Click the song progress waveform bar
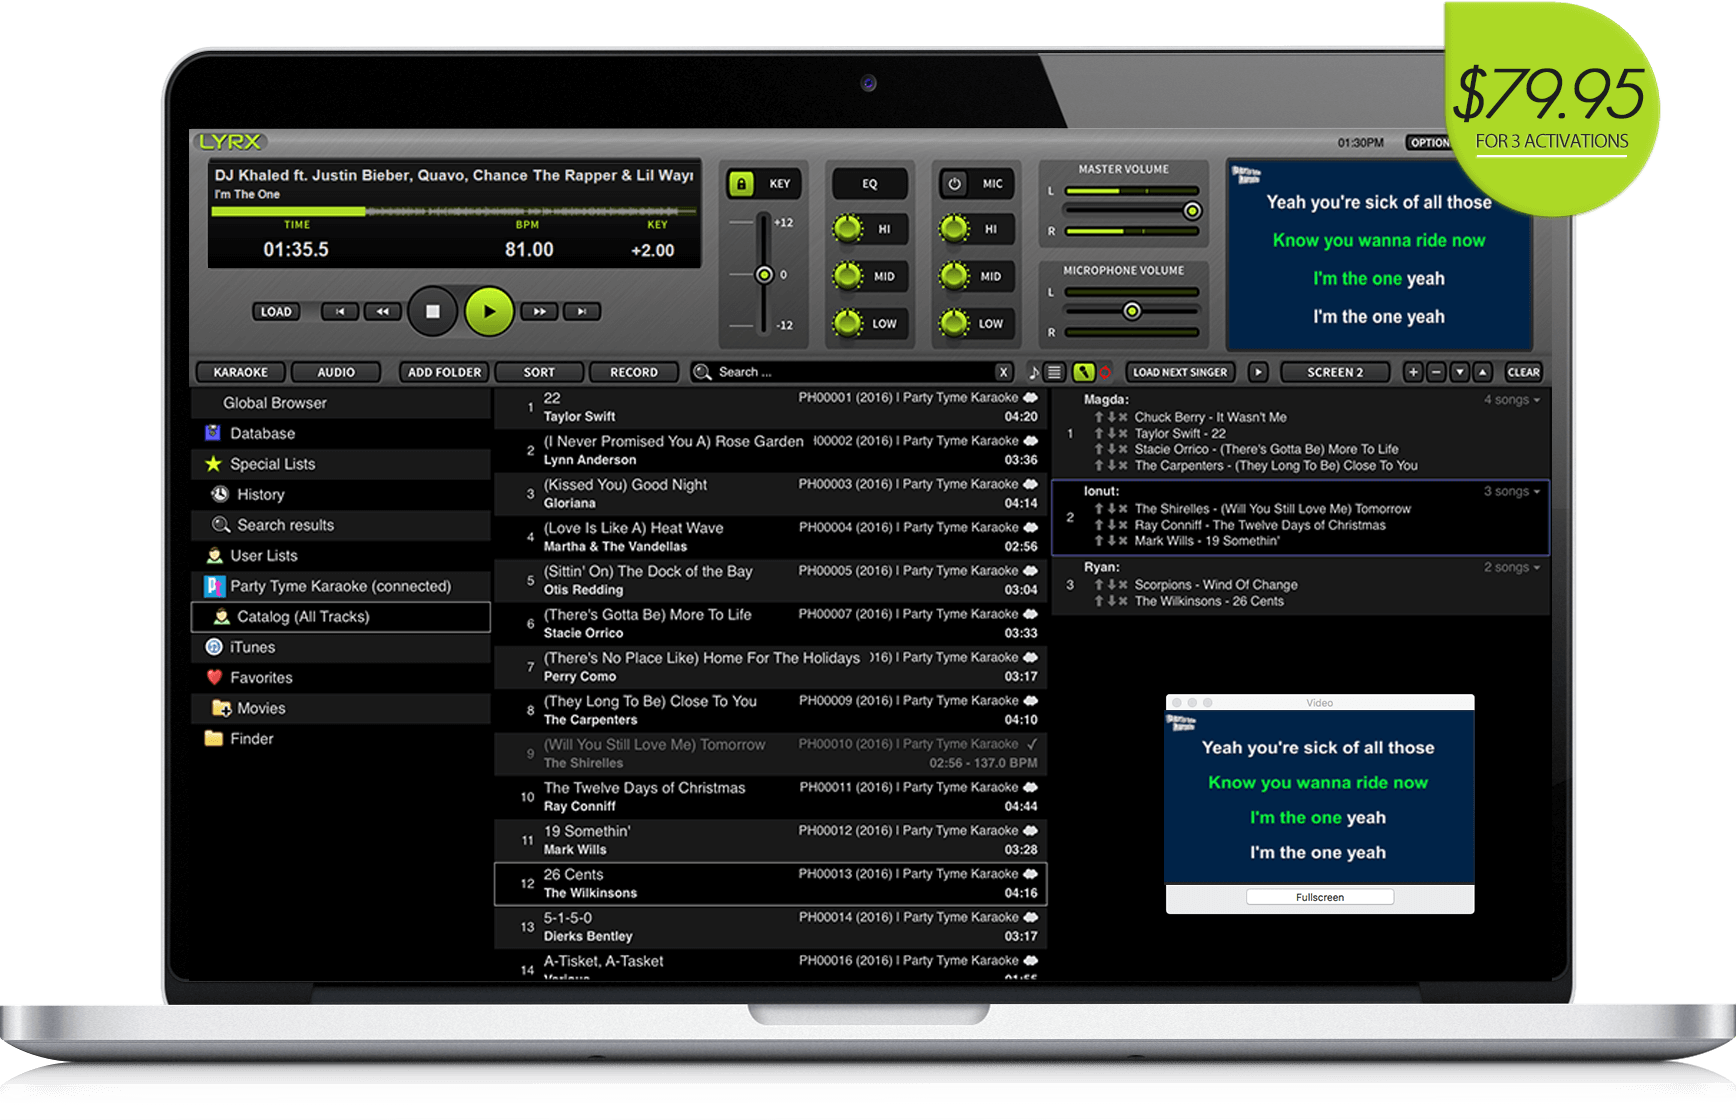Image resolution: width=1736 pixels, height=1120 pixels. point(455,211)
